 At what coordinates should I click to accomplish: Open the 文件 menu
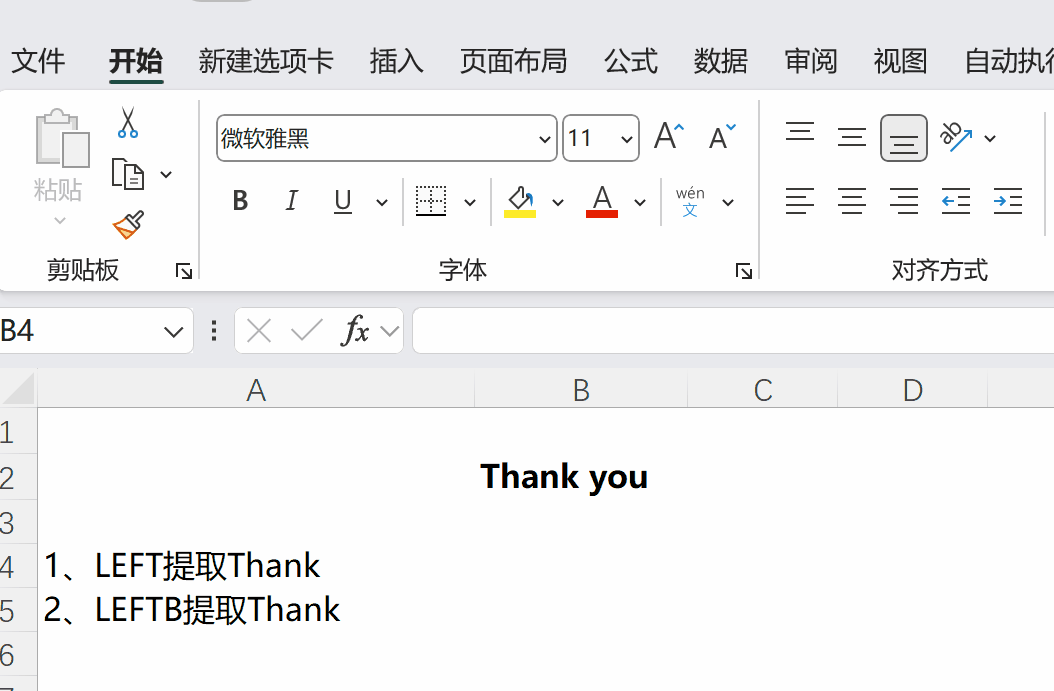click(x=38, y=61)
